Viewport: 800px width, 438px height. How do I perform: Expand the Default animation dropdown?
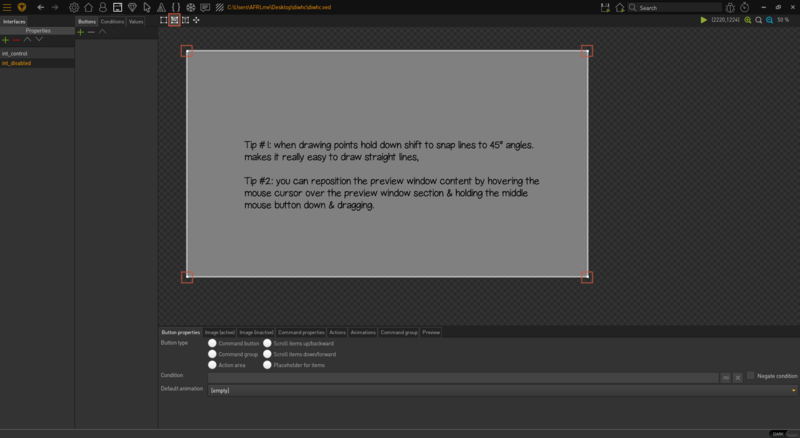[x=793, y=390]
